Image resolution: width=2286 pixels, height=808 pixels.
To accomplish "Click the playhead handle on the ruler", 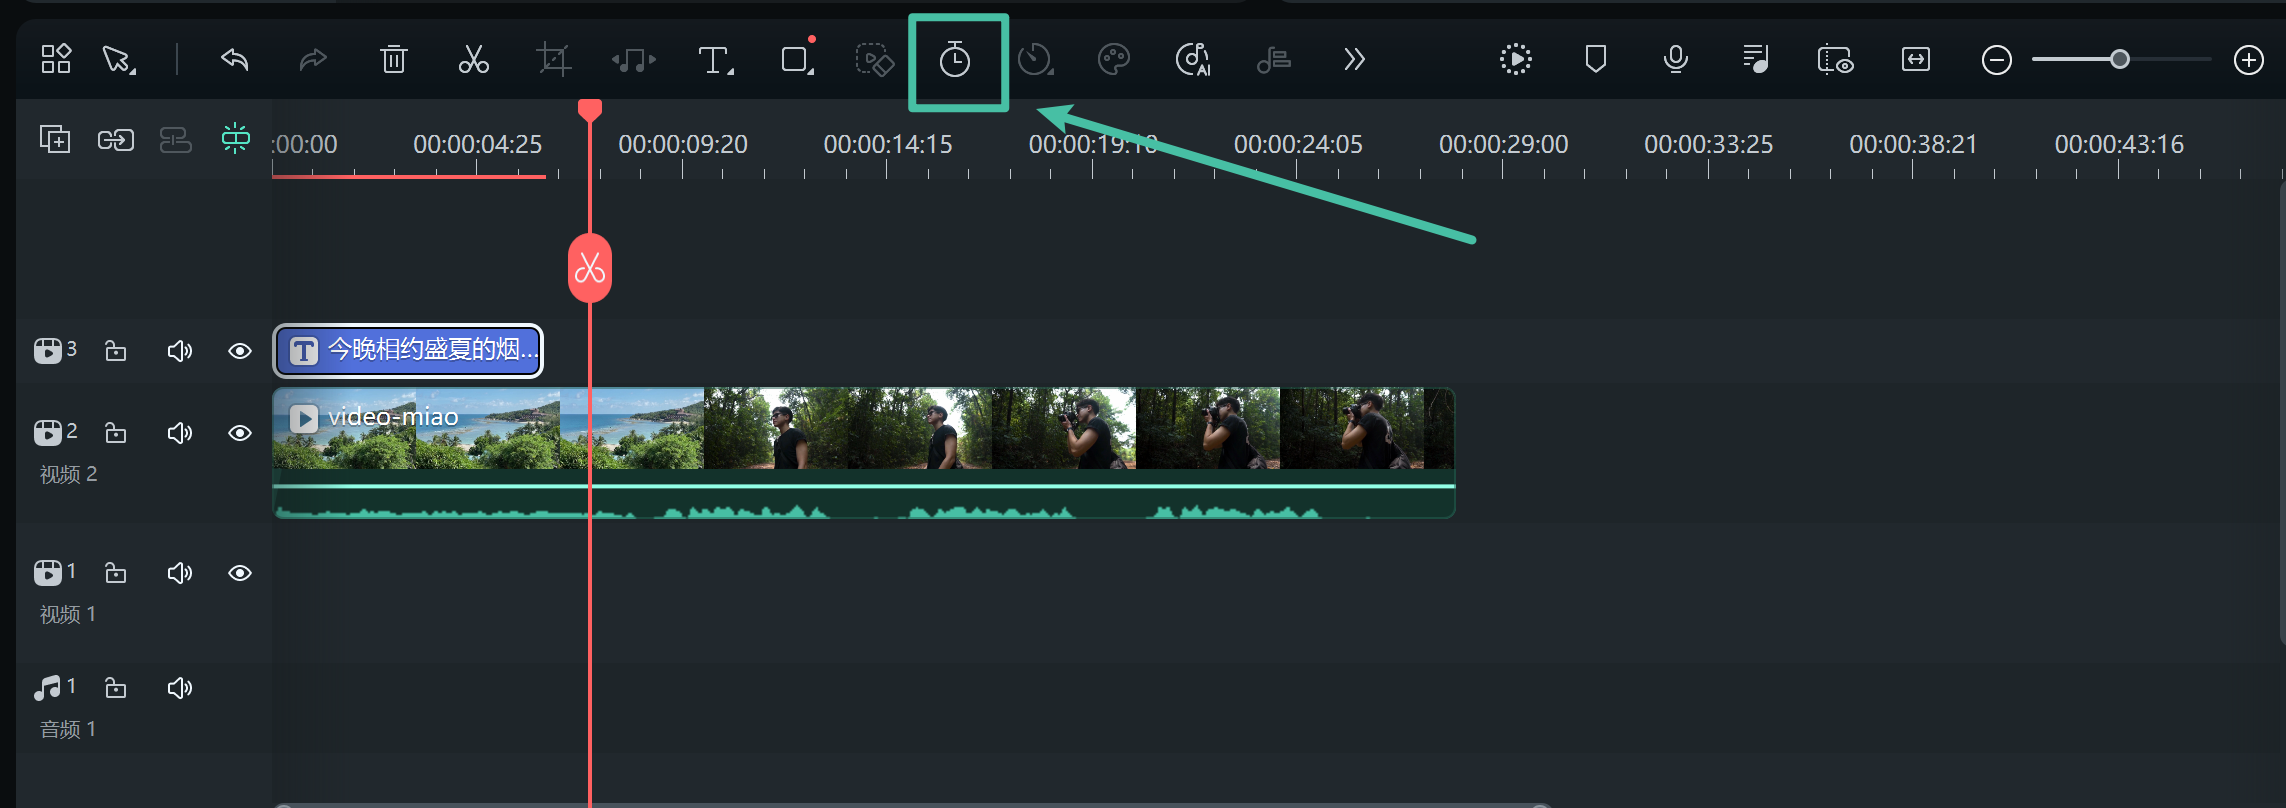I will tap(590, 109).
